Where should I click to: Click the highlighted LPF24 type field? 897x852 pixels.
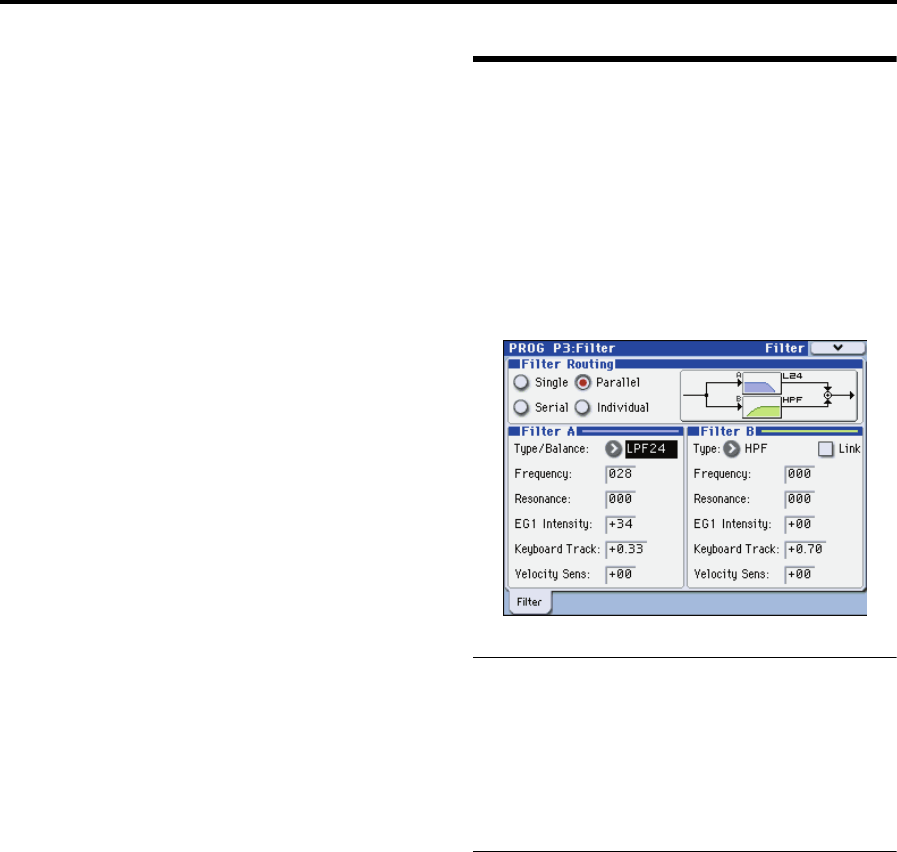point(651,449)
